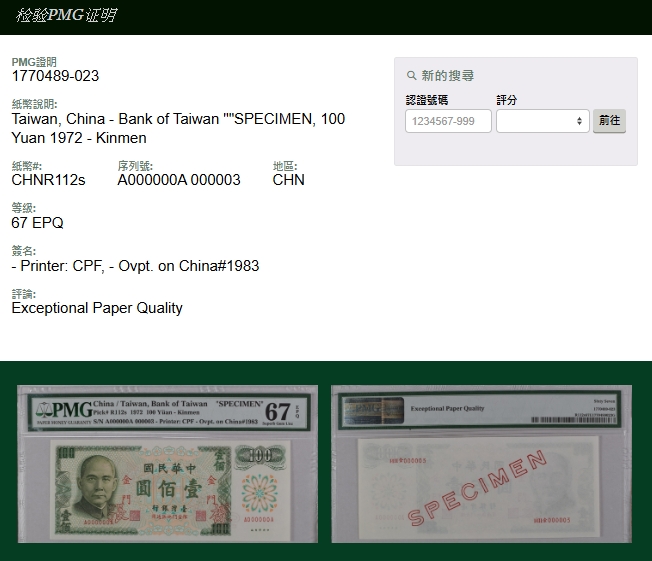This screenshot has width=652, height=561.
Task: Select the Printer: CPF signature line
Action: point(135,266)
